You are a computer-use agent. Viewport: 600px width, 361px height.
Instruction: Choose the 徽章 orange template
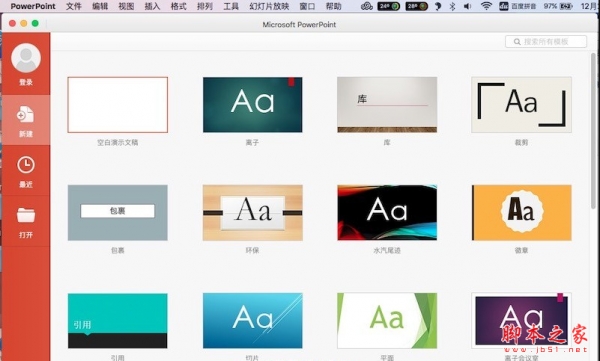pyautogui.click(x=521, y=212)
